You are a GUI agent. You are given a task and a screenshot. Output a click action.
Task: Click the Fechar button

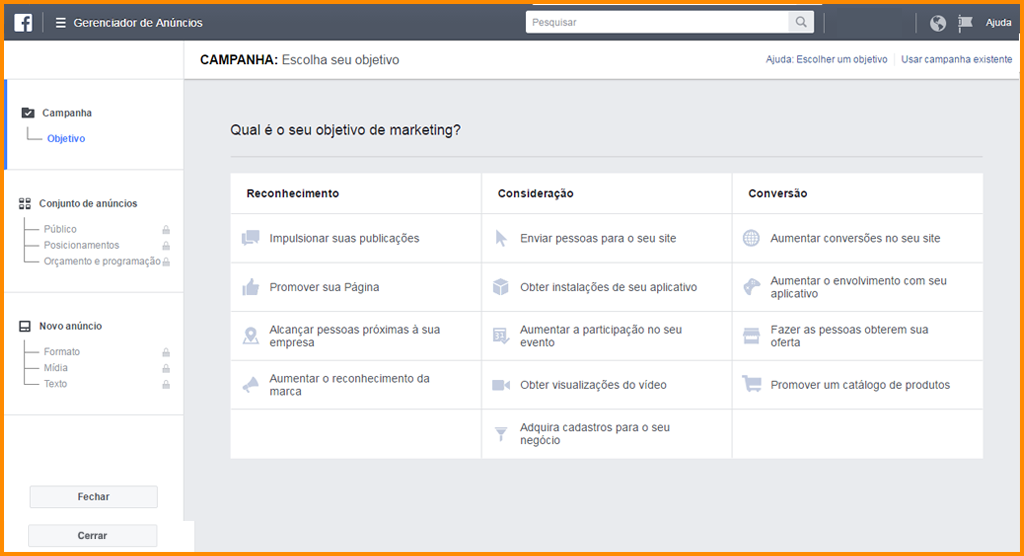click(93, 497)
